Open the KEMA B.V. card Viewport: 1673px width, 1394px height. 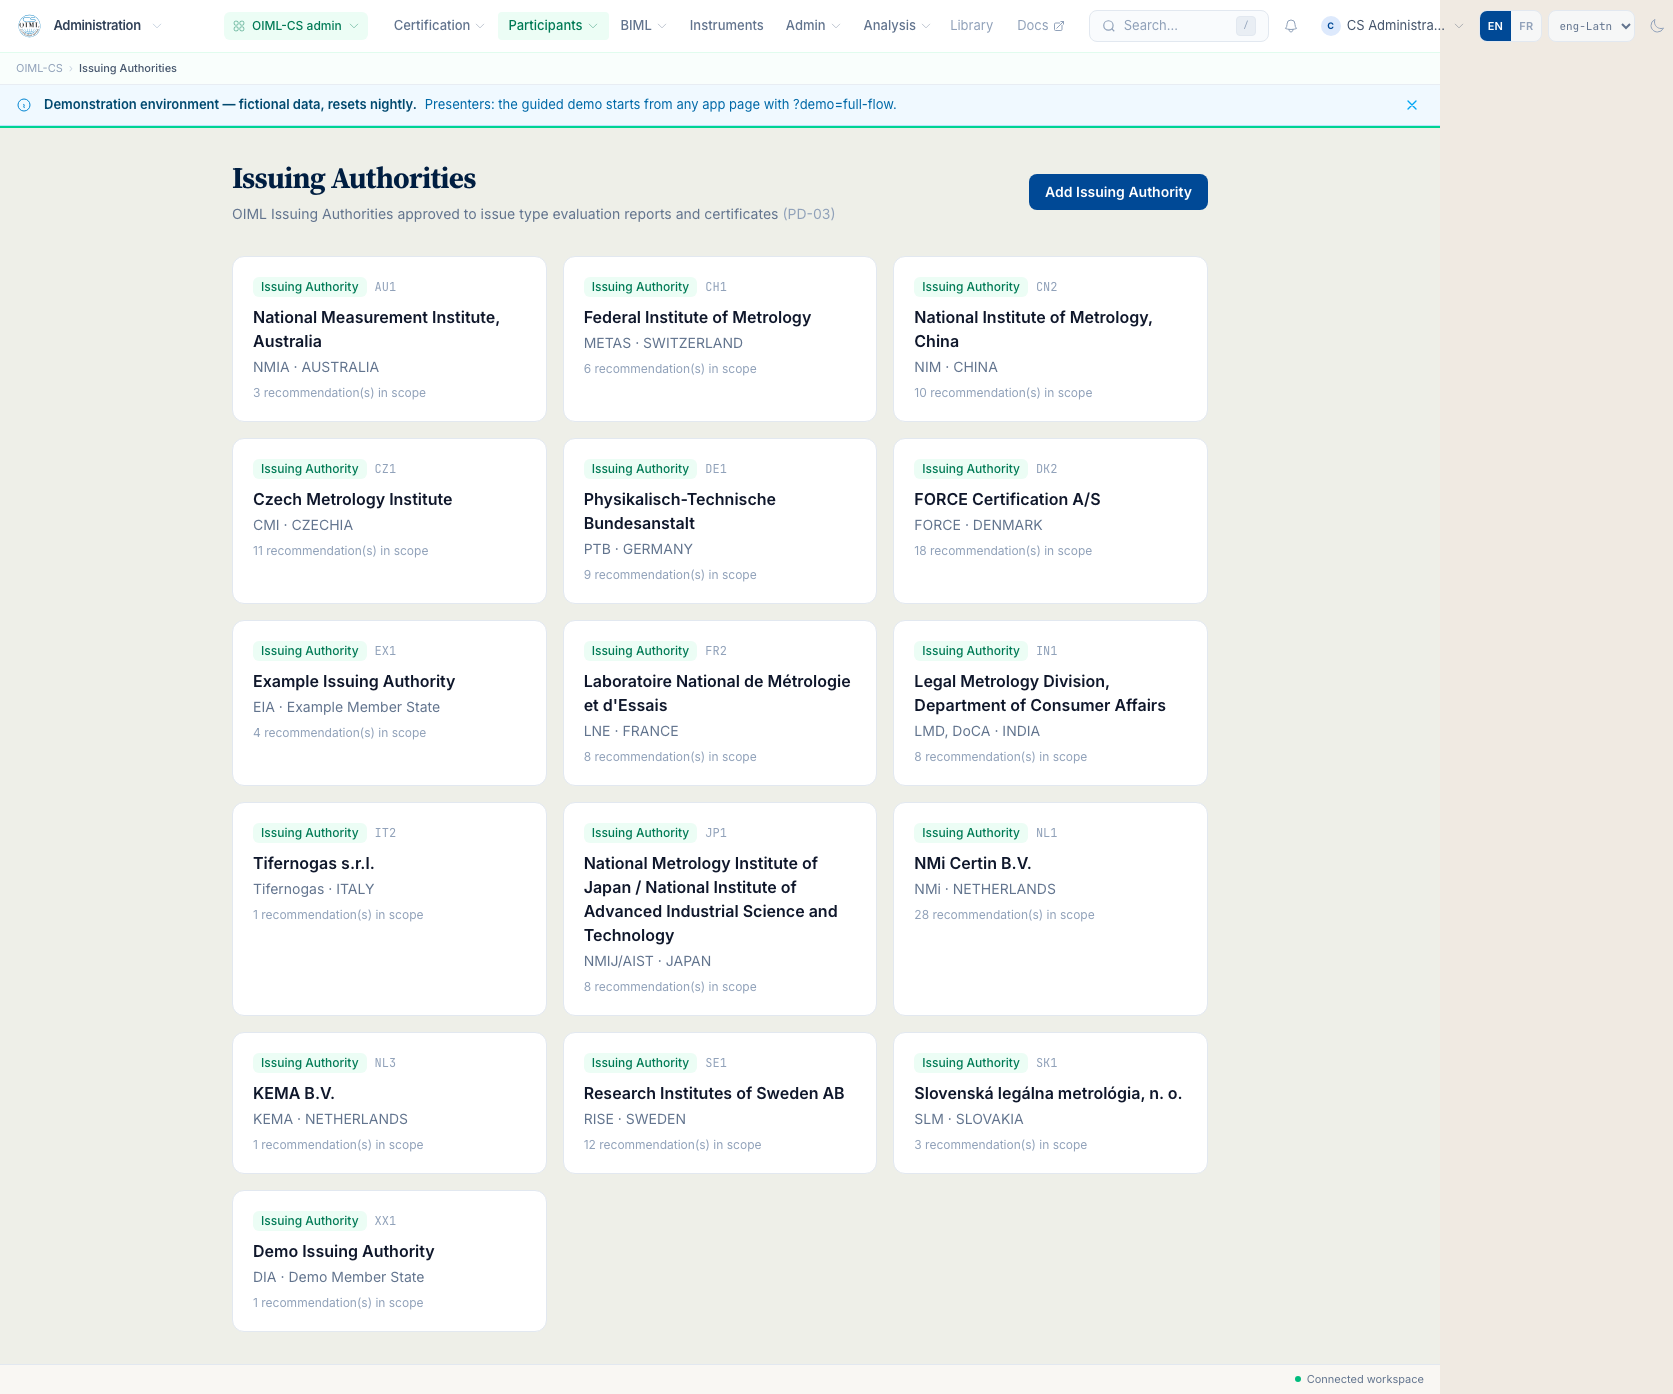389,1103
